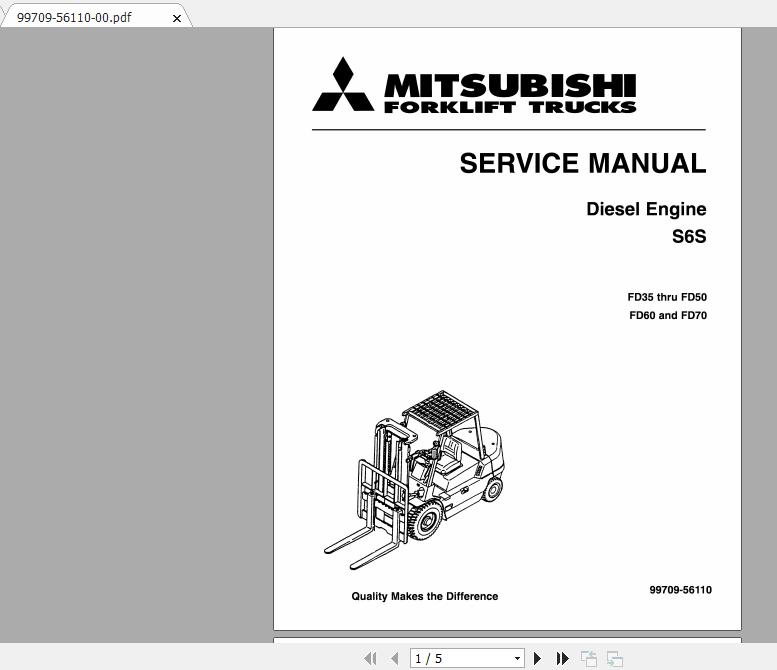Viewport: 777px width, 670px height.
Task: Go to the first page
Action: tap(370, 659)
